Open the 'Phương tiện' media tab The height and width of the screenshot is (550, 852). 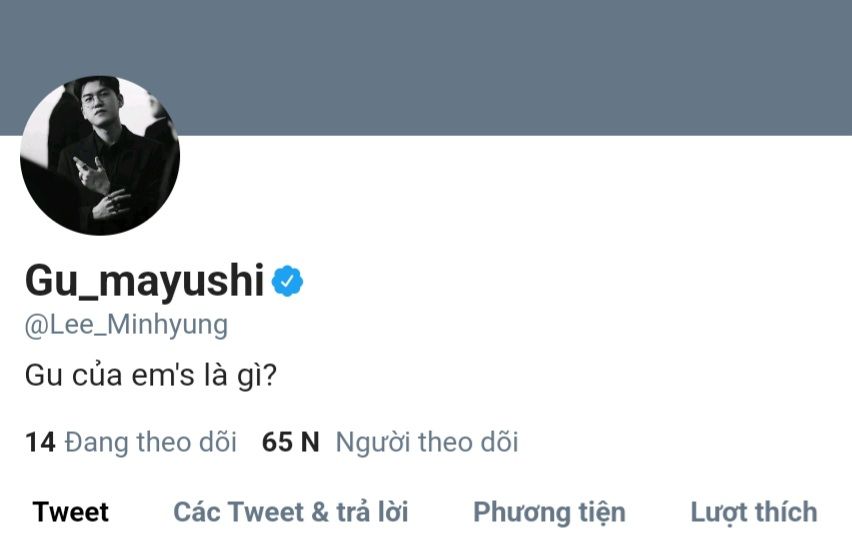pos(549,512)
